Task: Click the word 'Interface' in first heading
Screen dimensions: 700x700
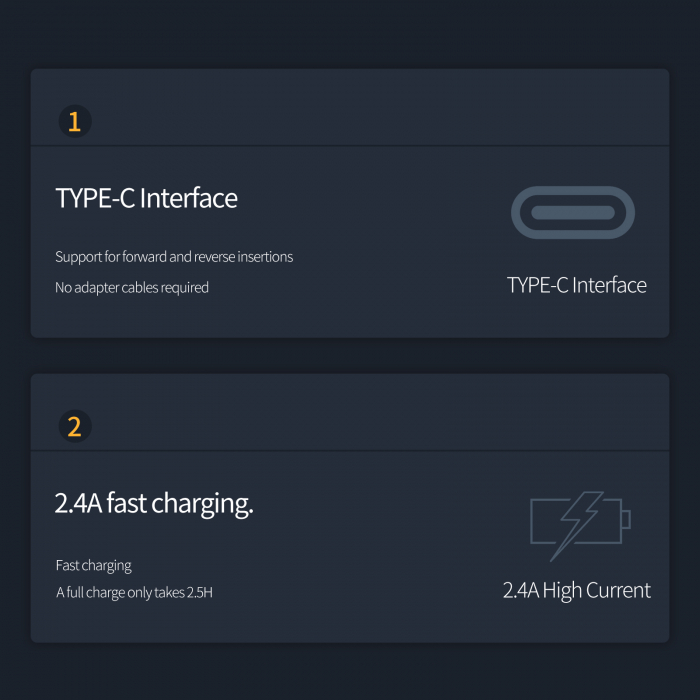Action: [189, 198]
